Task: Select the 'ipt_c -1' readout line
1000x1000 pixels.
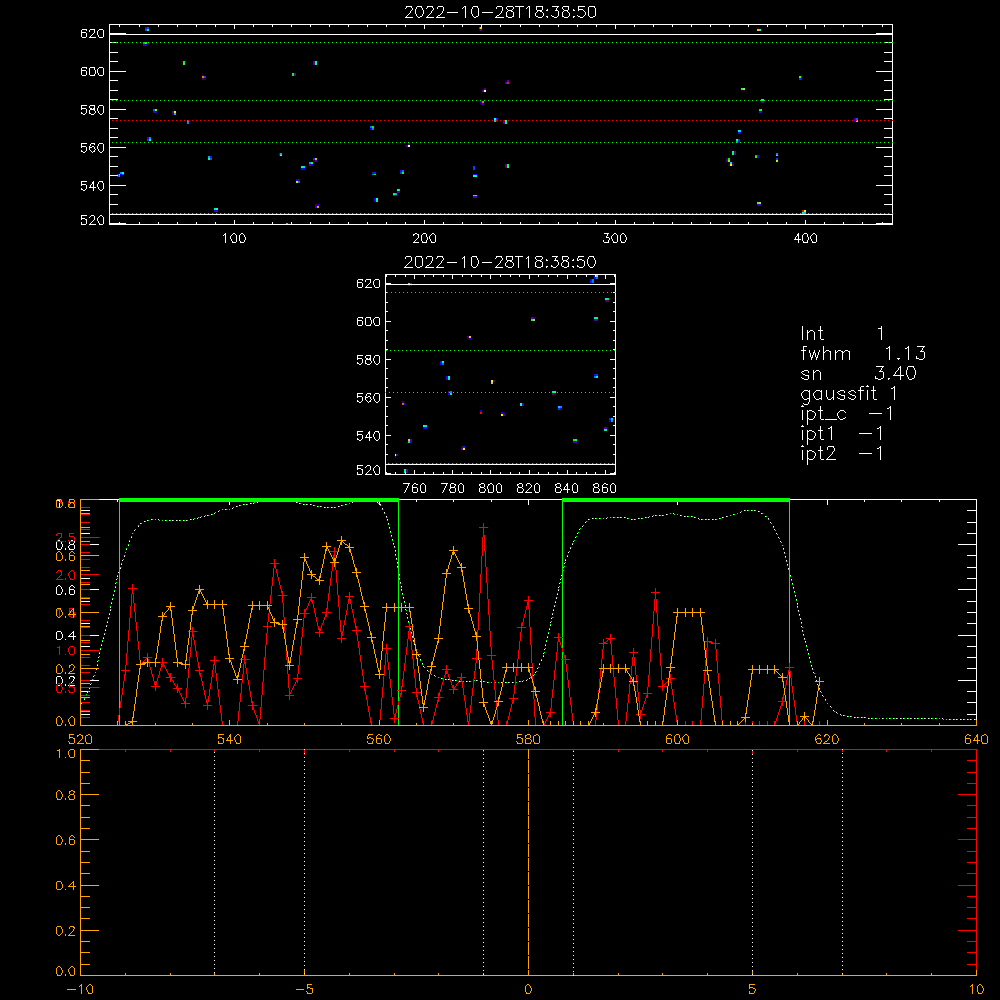Action: coord(847,415)
